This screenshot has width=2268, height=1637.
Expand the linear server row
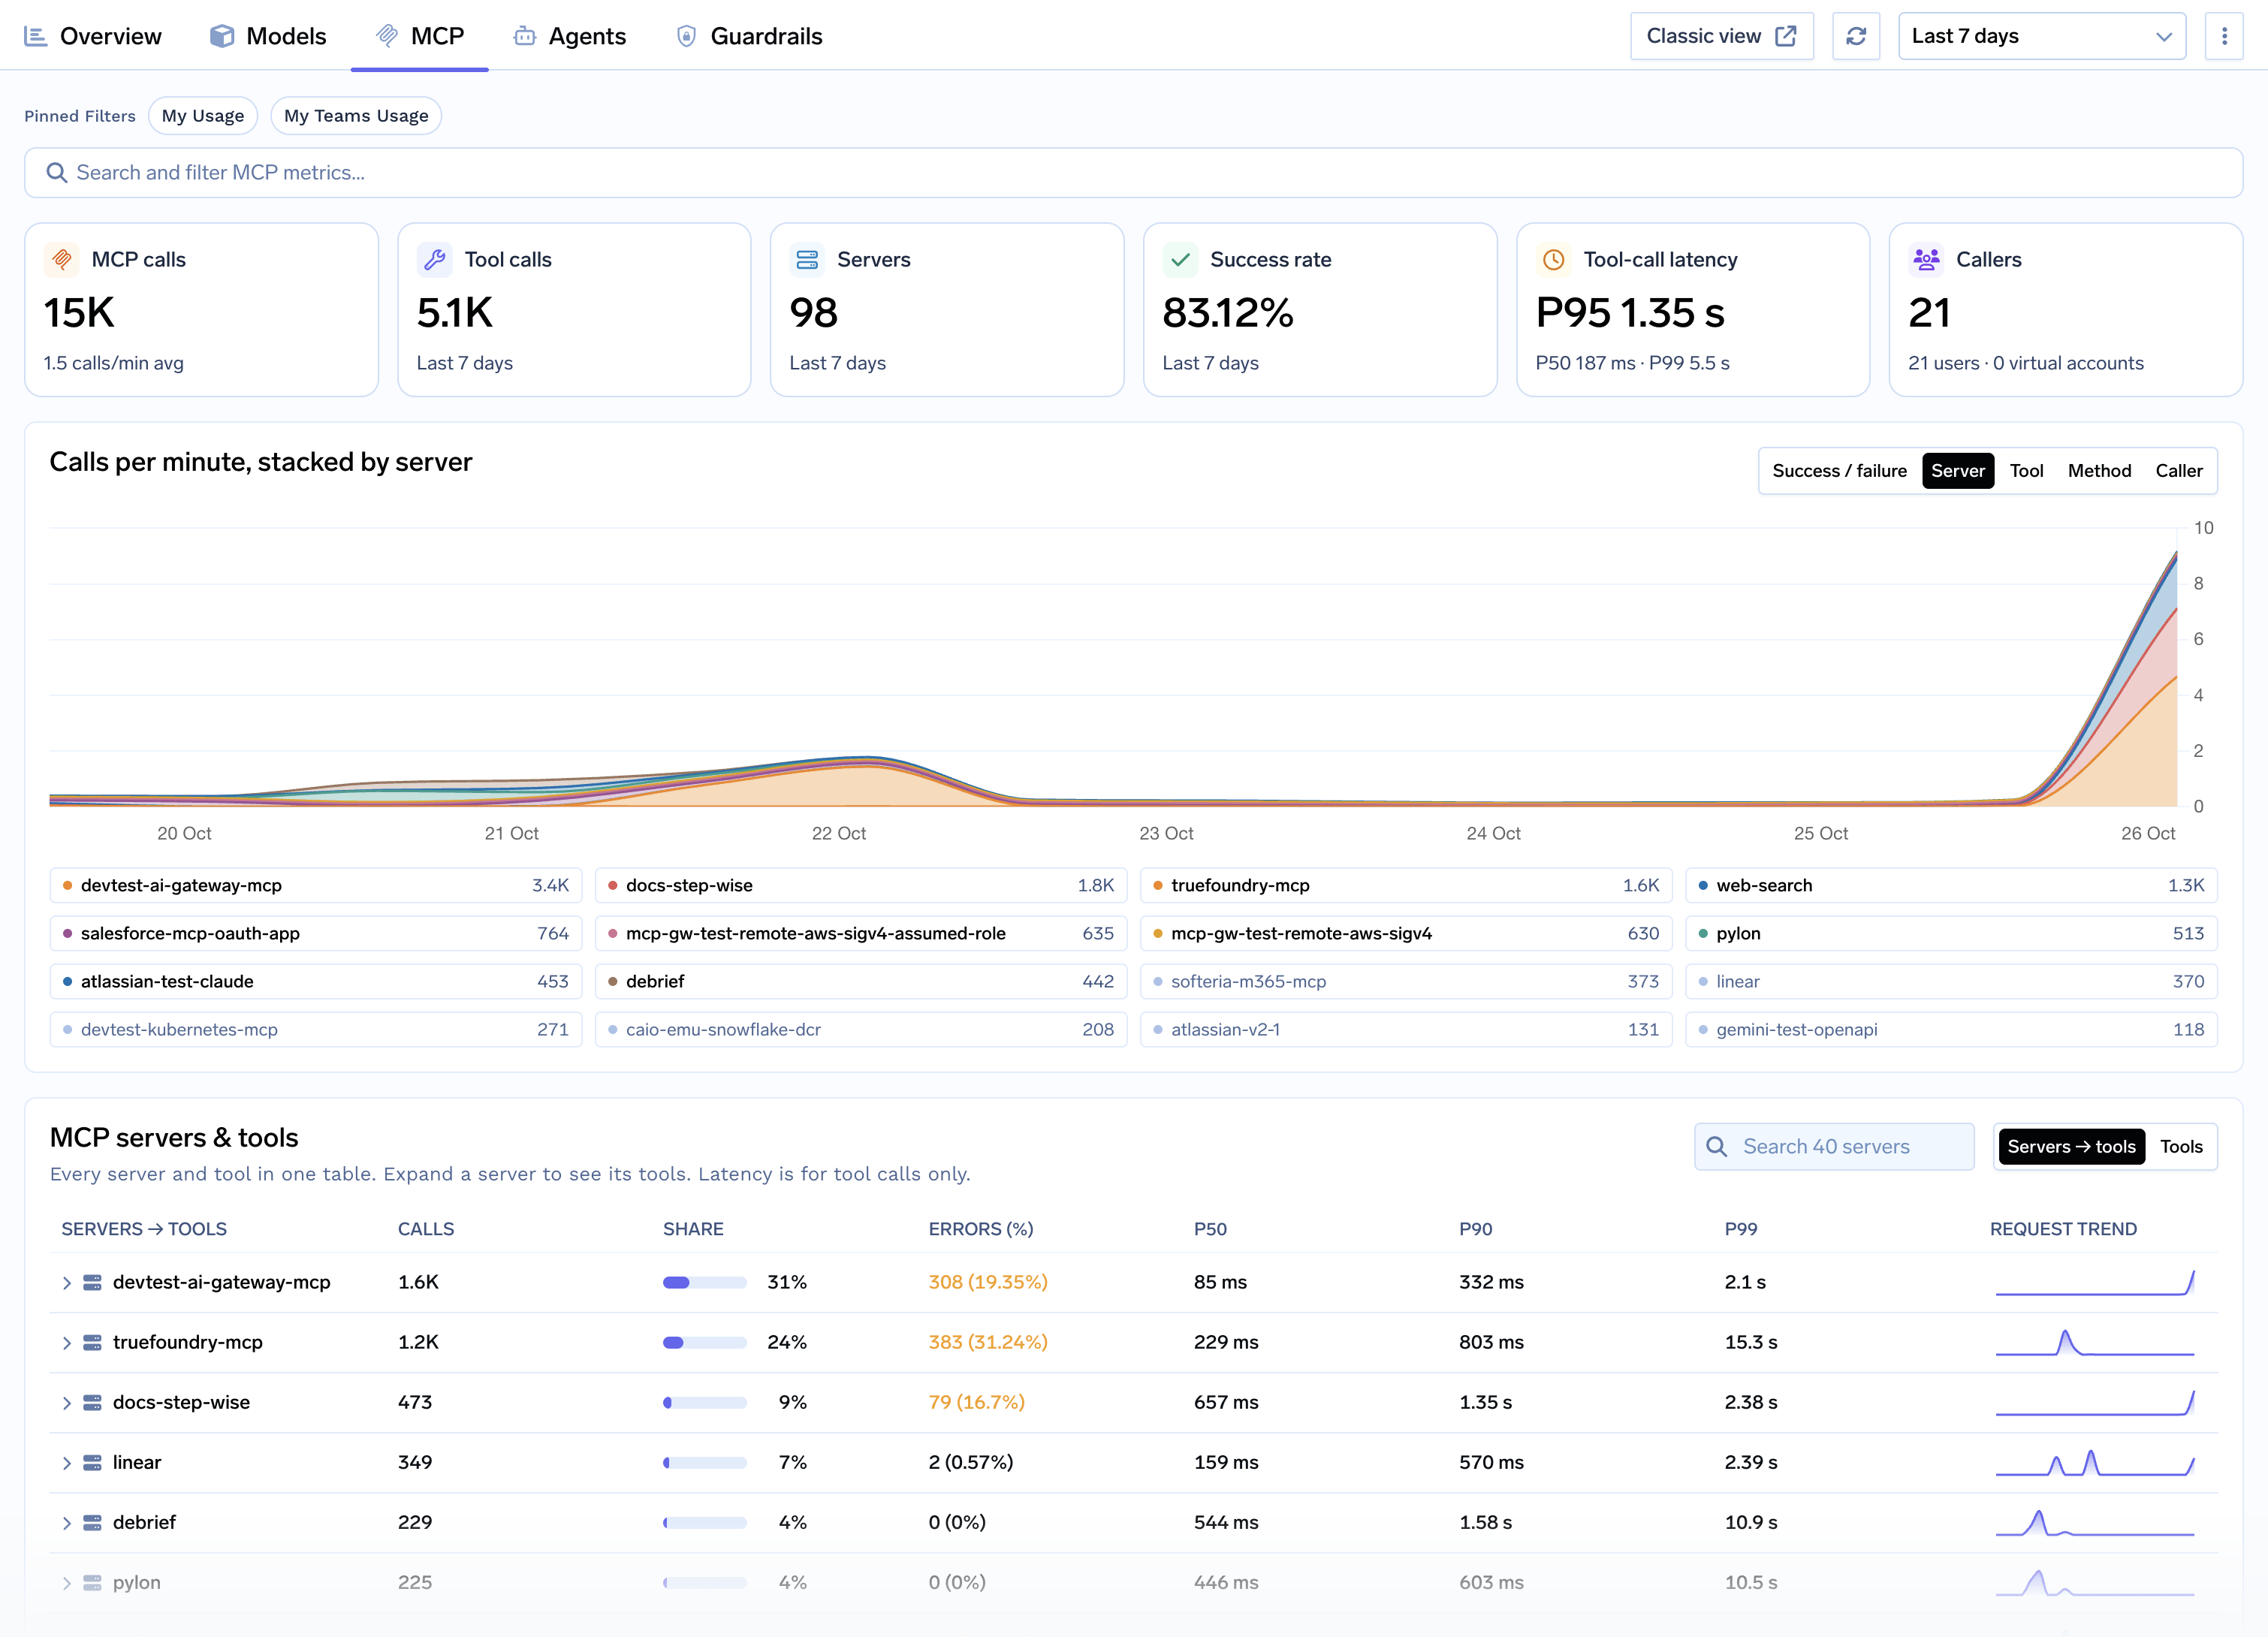pyautogui.click(x=66, y=1462)
